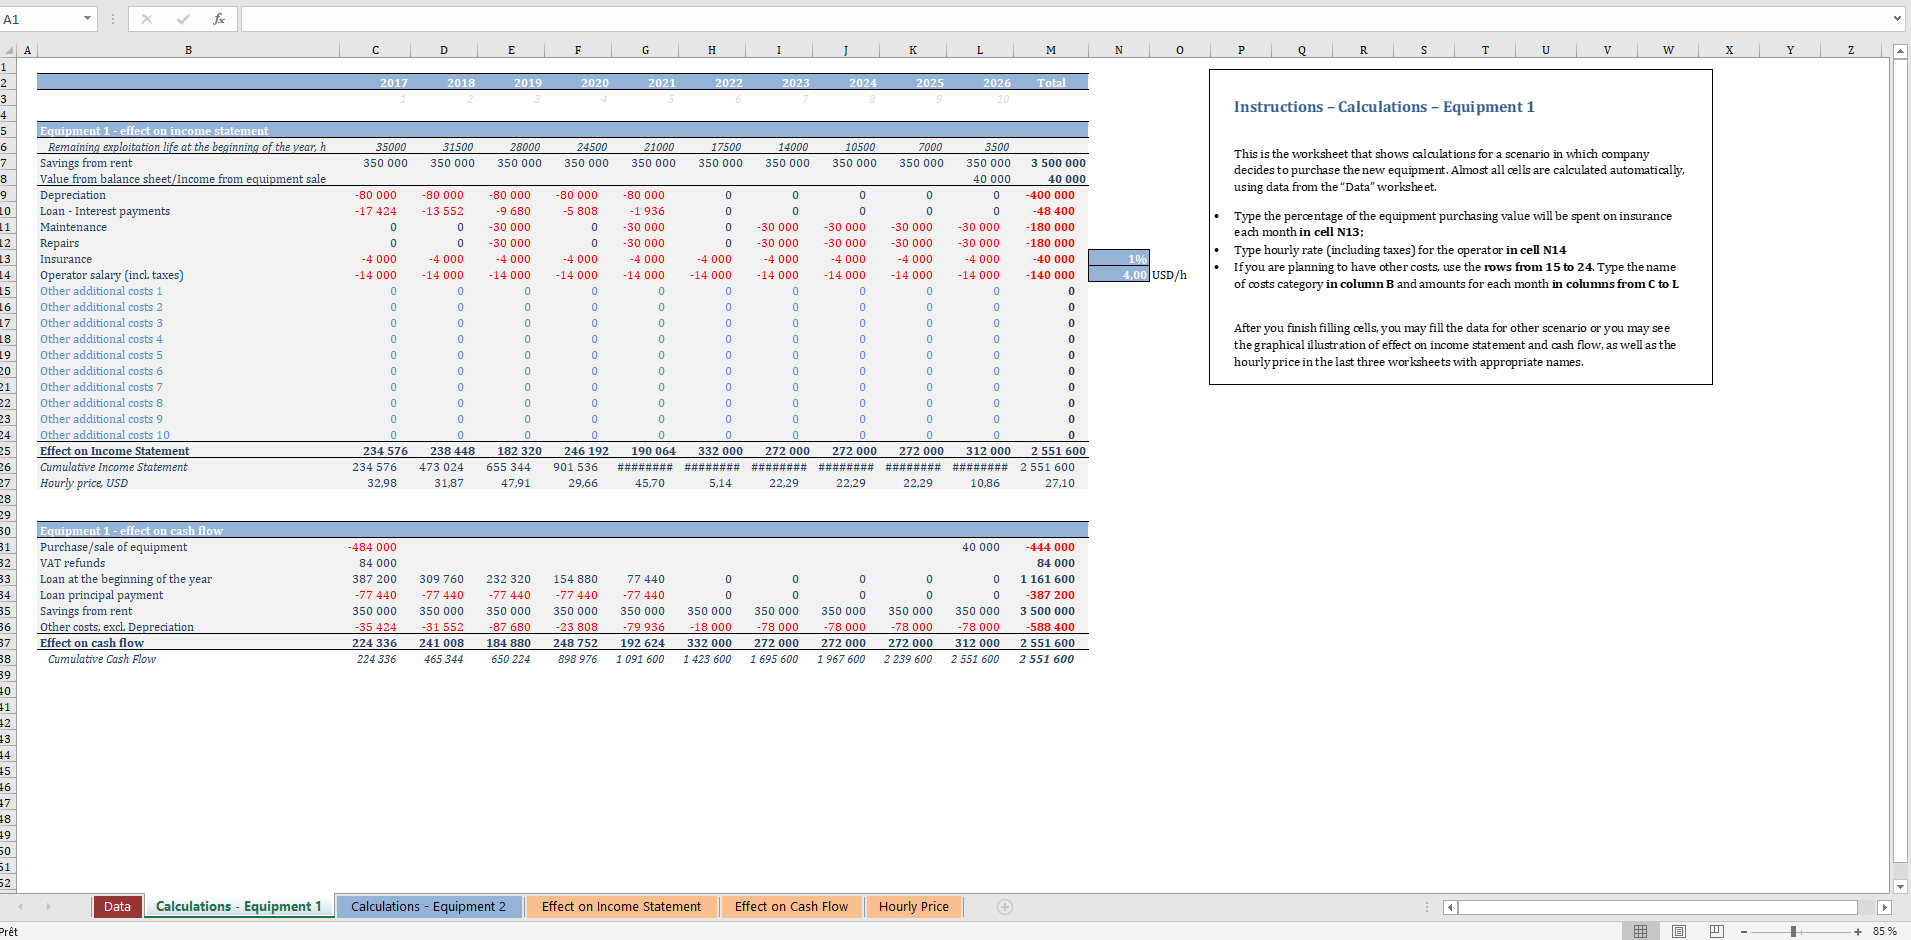Open the Insert Function fx dialog

pyautogui.click(x=219, y=19)
